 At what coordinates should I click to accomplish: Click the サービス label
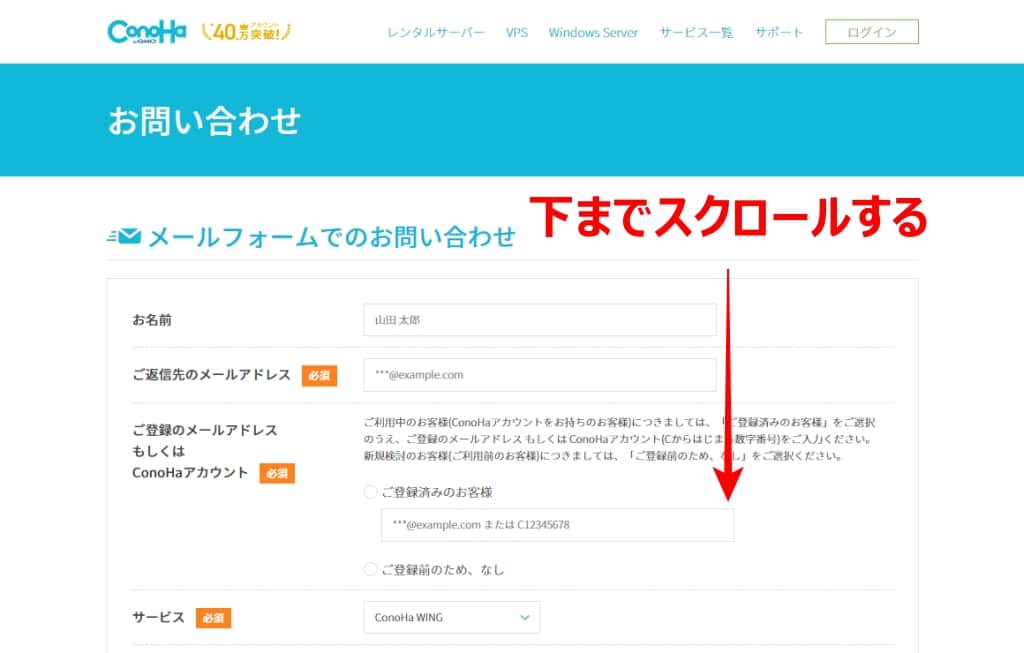159,617
